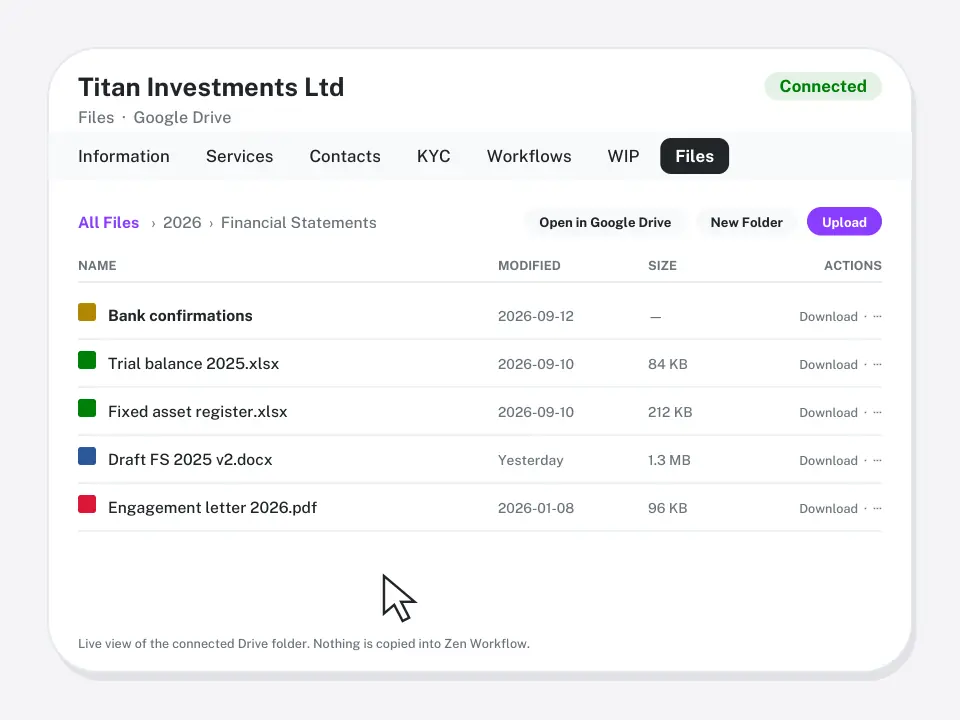The height and width of the screenshot is (720, 960).
Task: Download Draft FS 2025 v2.docx
Action: click(828, 460)
